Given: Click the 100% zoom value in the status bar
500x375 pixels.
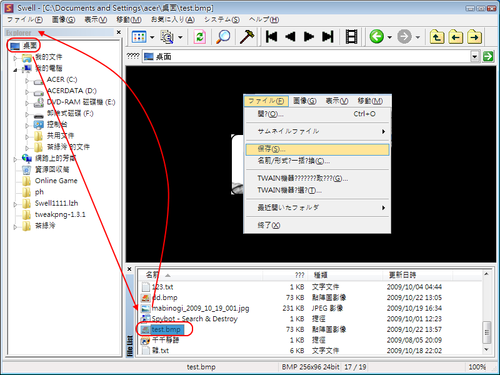Looking at the screenshot, I should (x=477, y=367).
